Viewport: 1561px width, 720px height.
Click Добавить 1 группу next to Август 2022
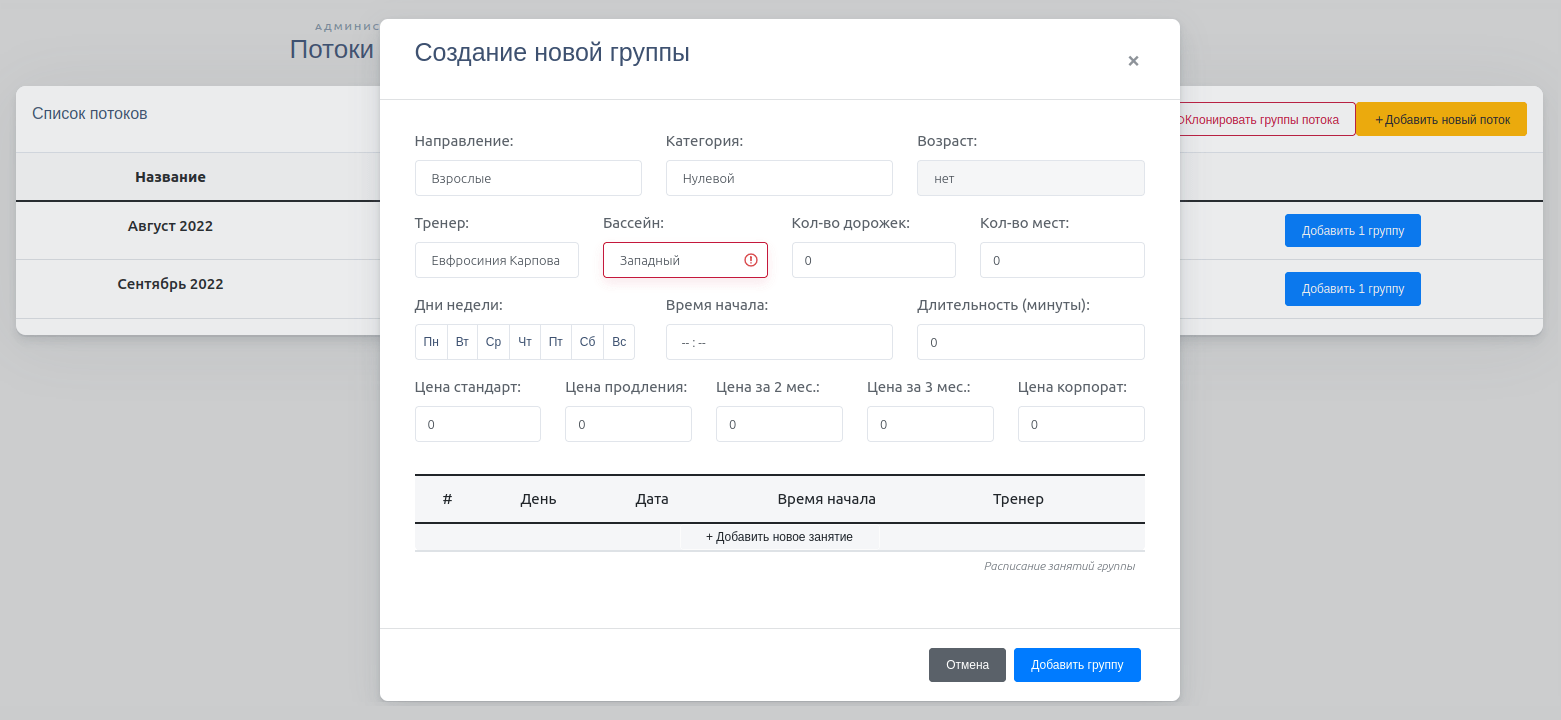tap(1352, 230)
